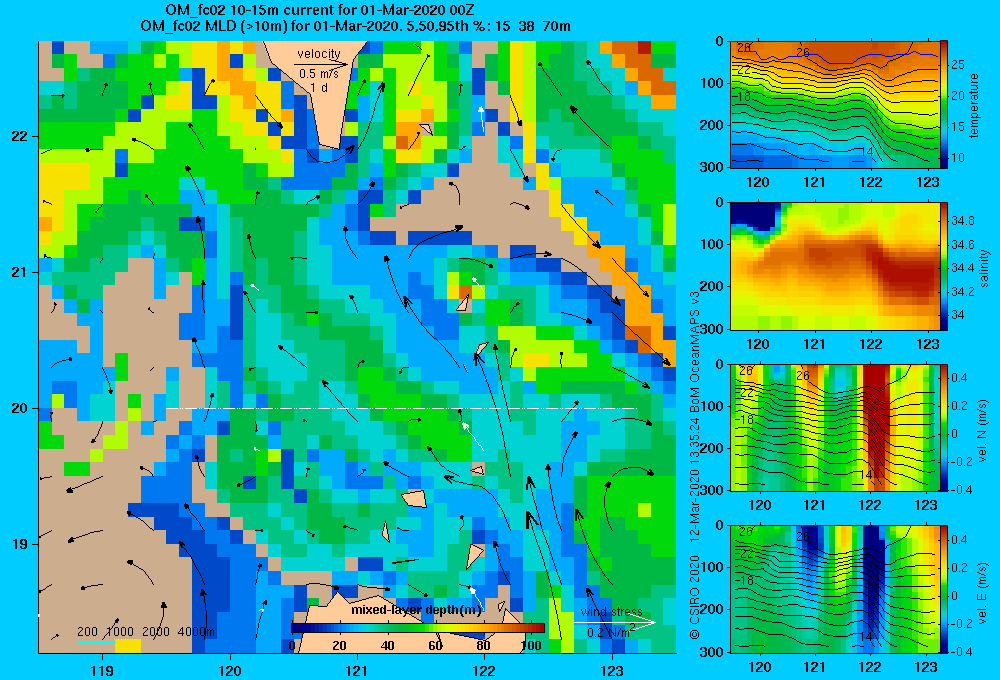
Task: Click the 'velocity' legend label
Action: pyautogui.click(x=319, y=54)
